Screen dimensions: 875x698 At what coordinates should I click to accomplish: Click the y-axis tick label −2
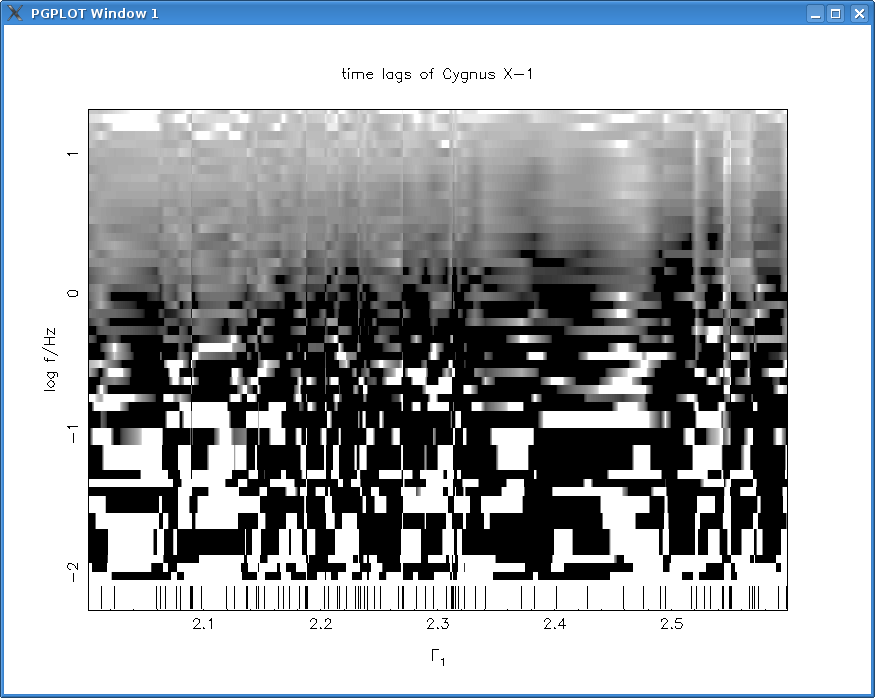tap(73, 572)
